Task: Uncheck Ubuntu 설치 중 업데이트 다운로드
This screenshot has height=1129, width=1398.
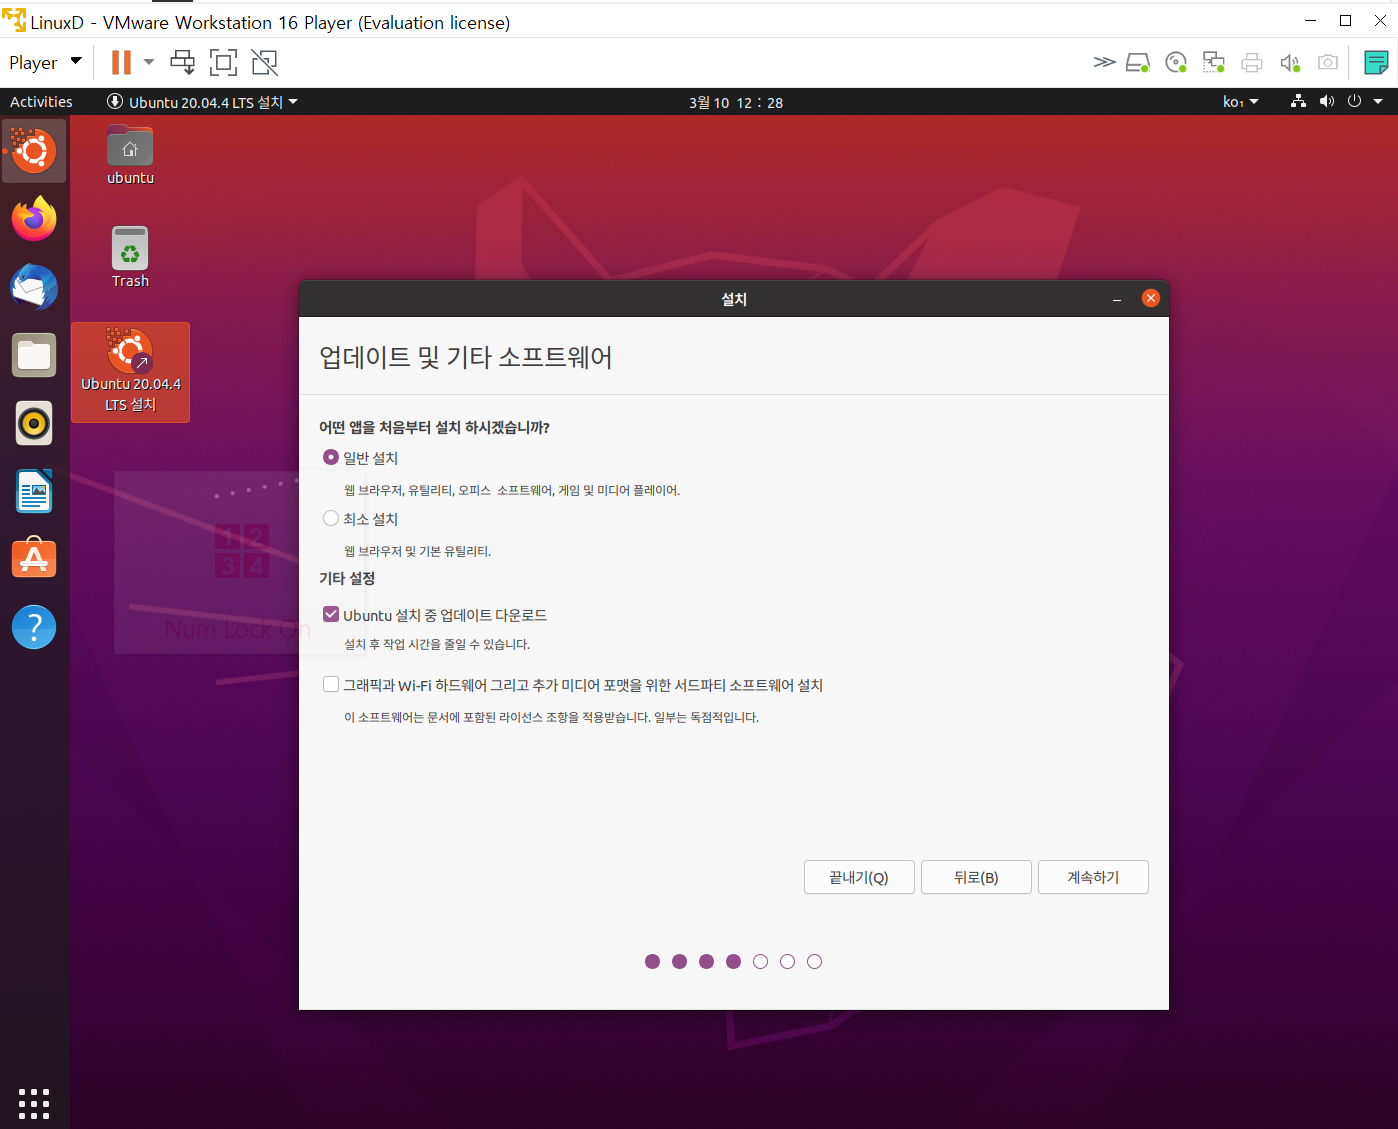Action: 331,614
